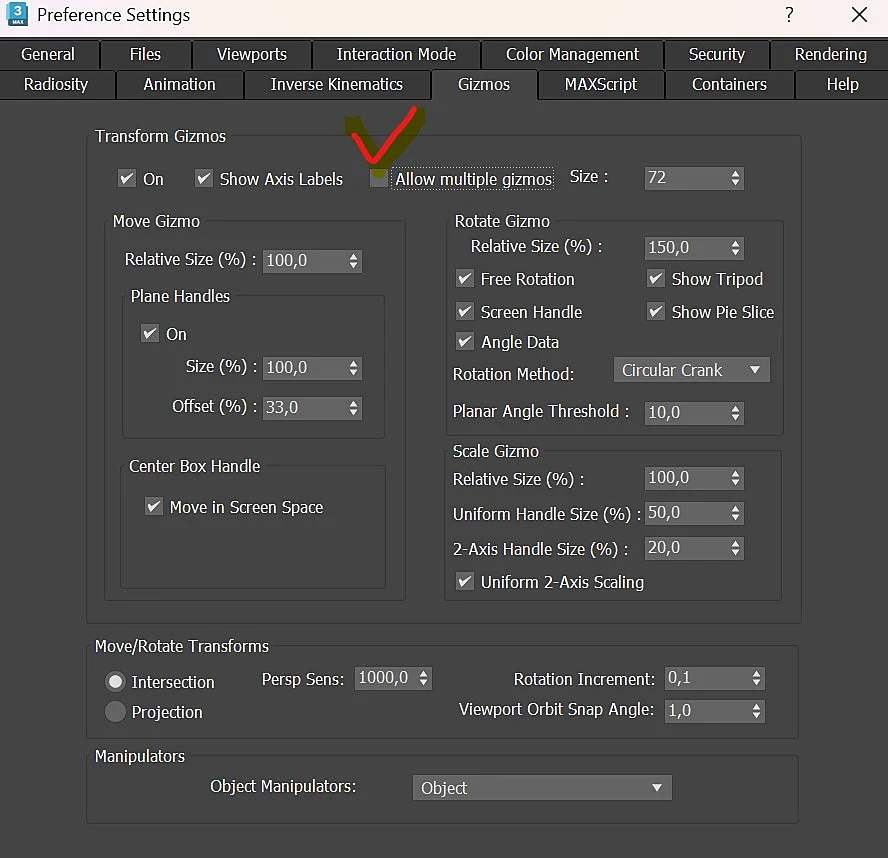
Task: Click 2-Axis Handle Size value field
Action: click(686, 548)
